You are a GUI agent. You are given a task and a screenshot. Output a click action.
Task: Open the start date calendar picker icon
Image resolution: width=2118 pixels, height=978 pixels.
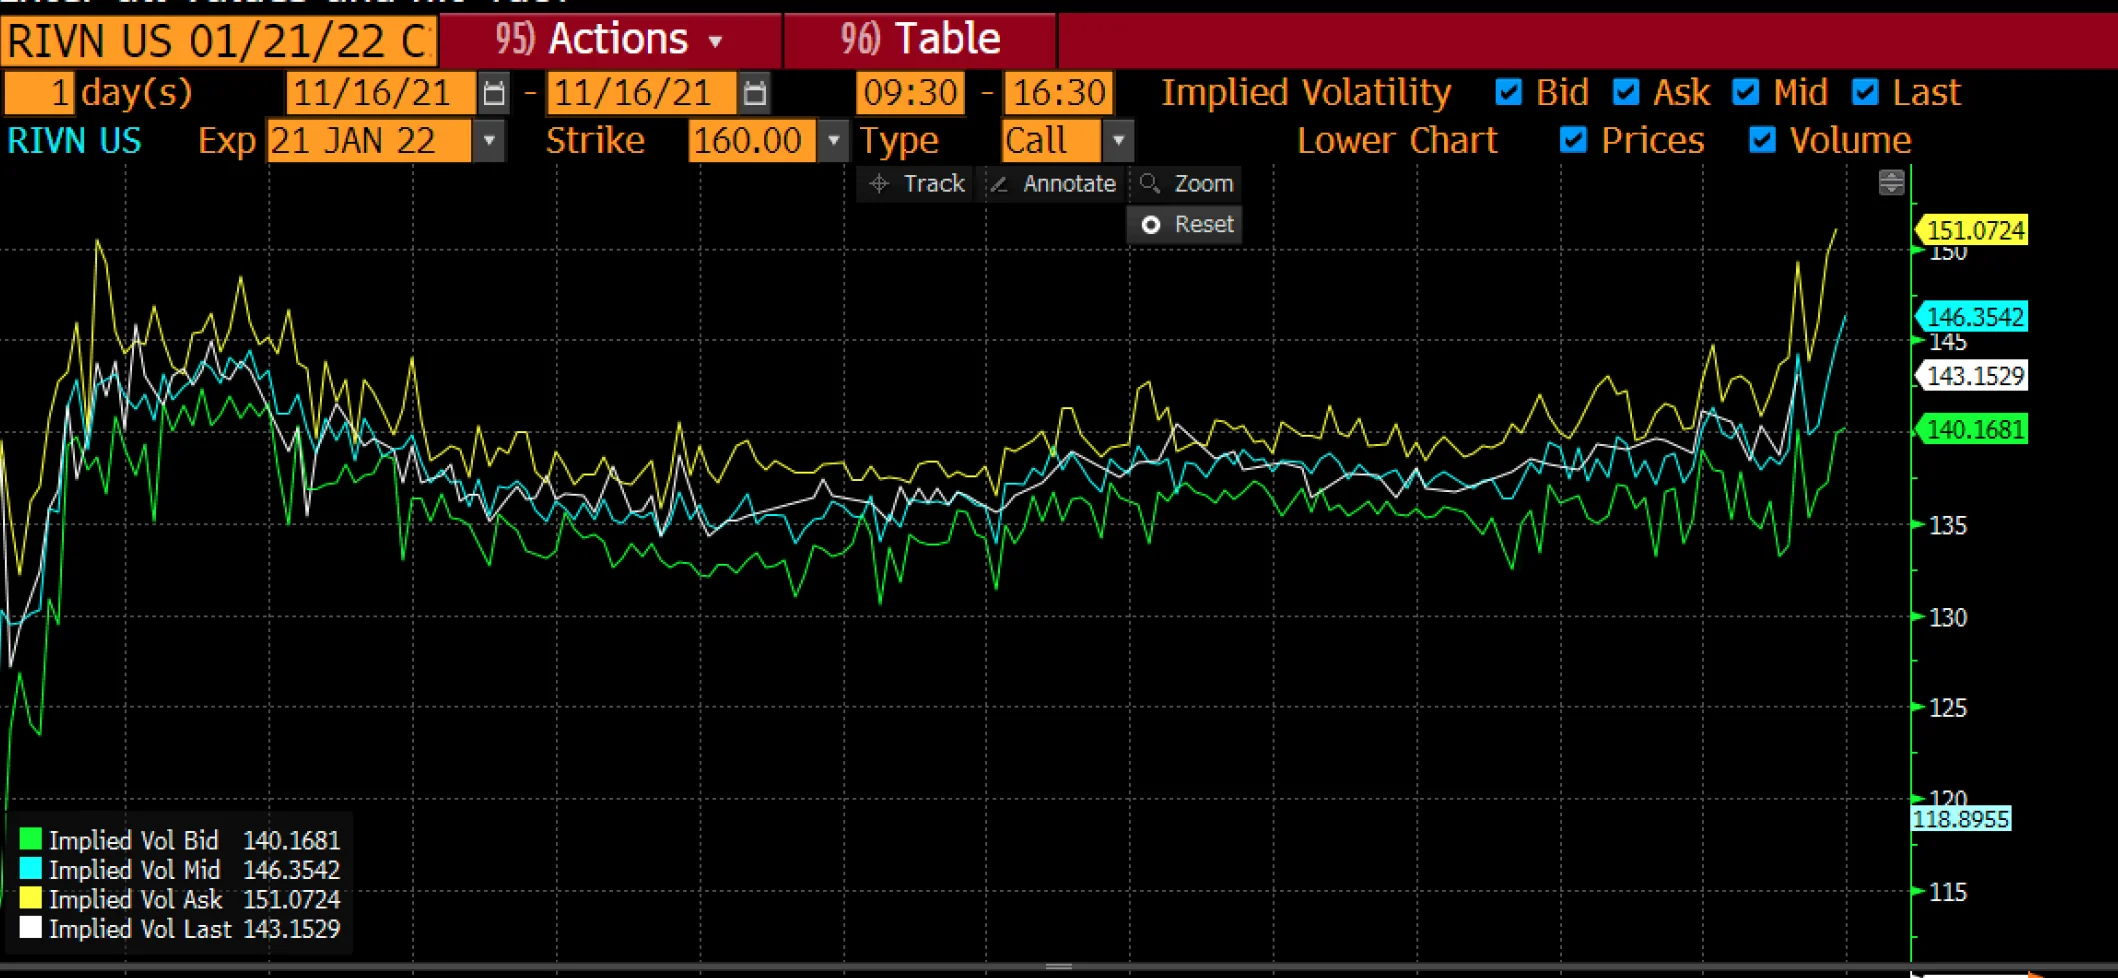493,93
